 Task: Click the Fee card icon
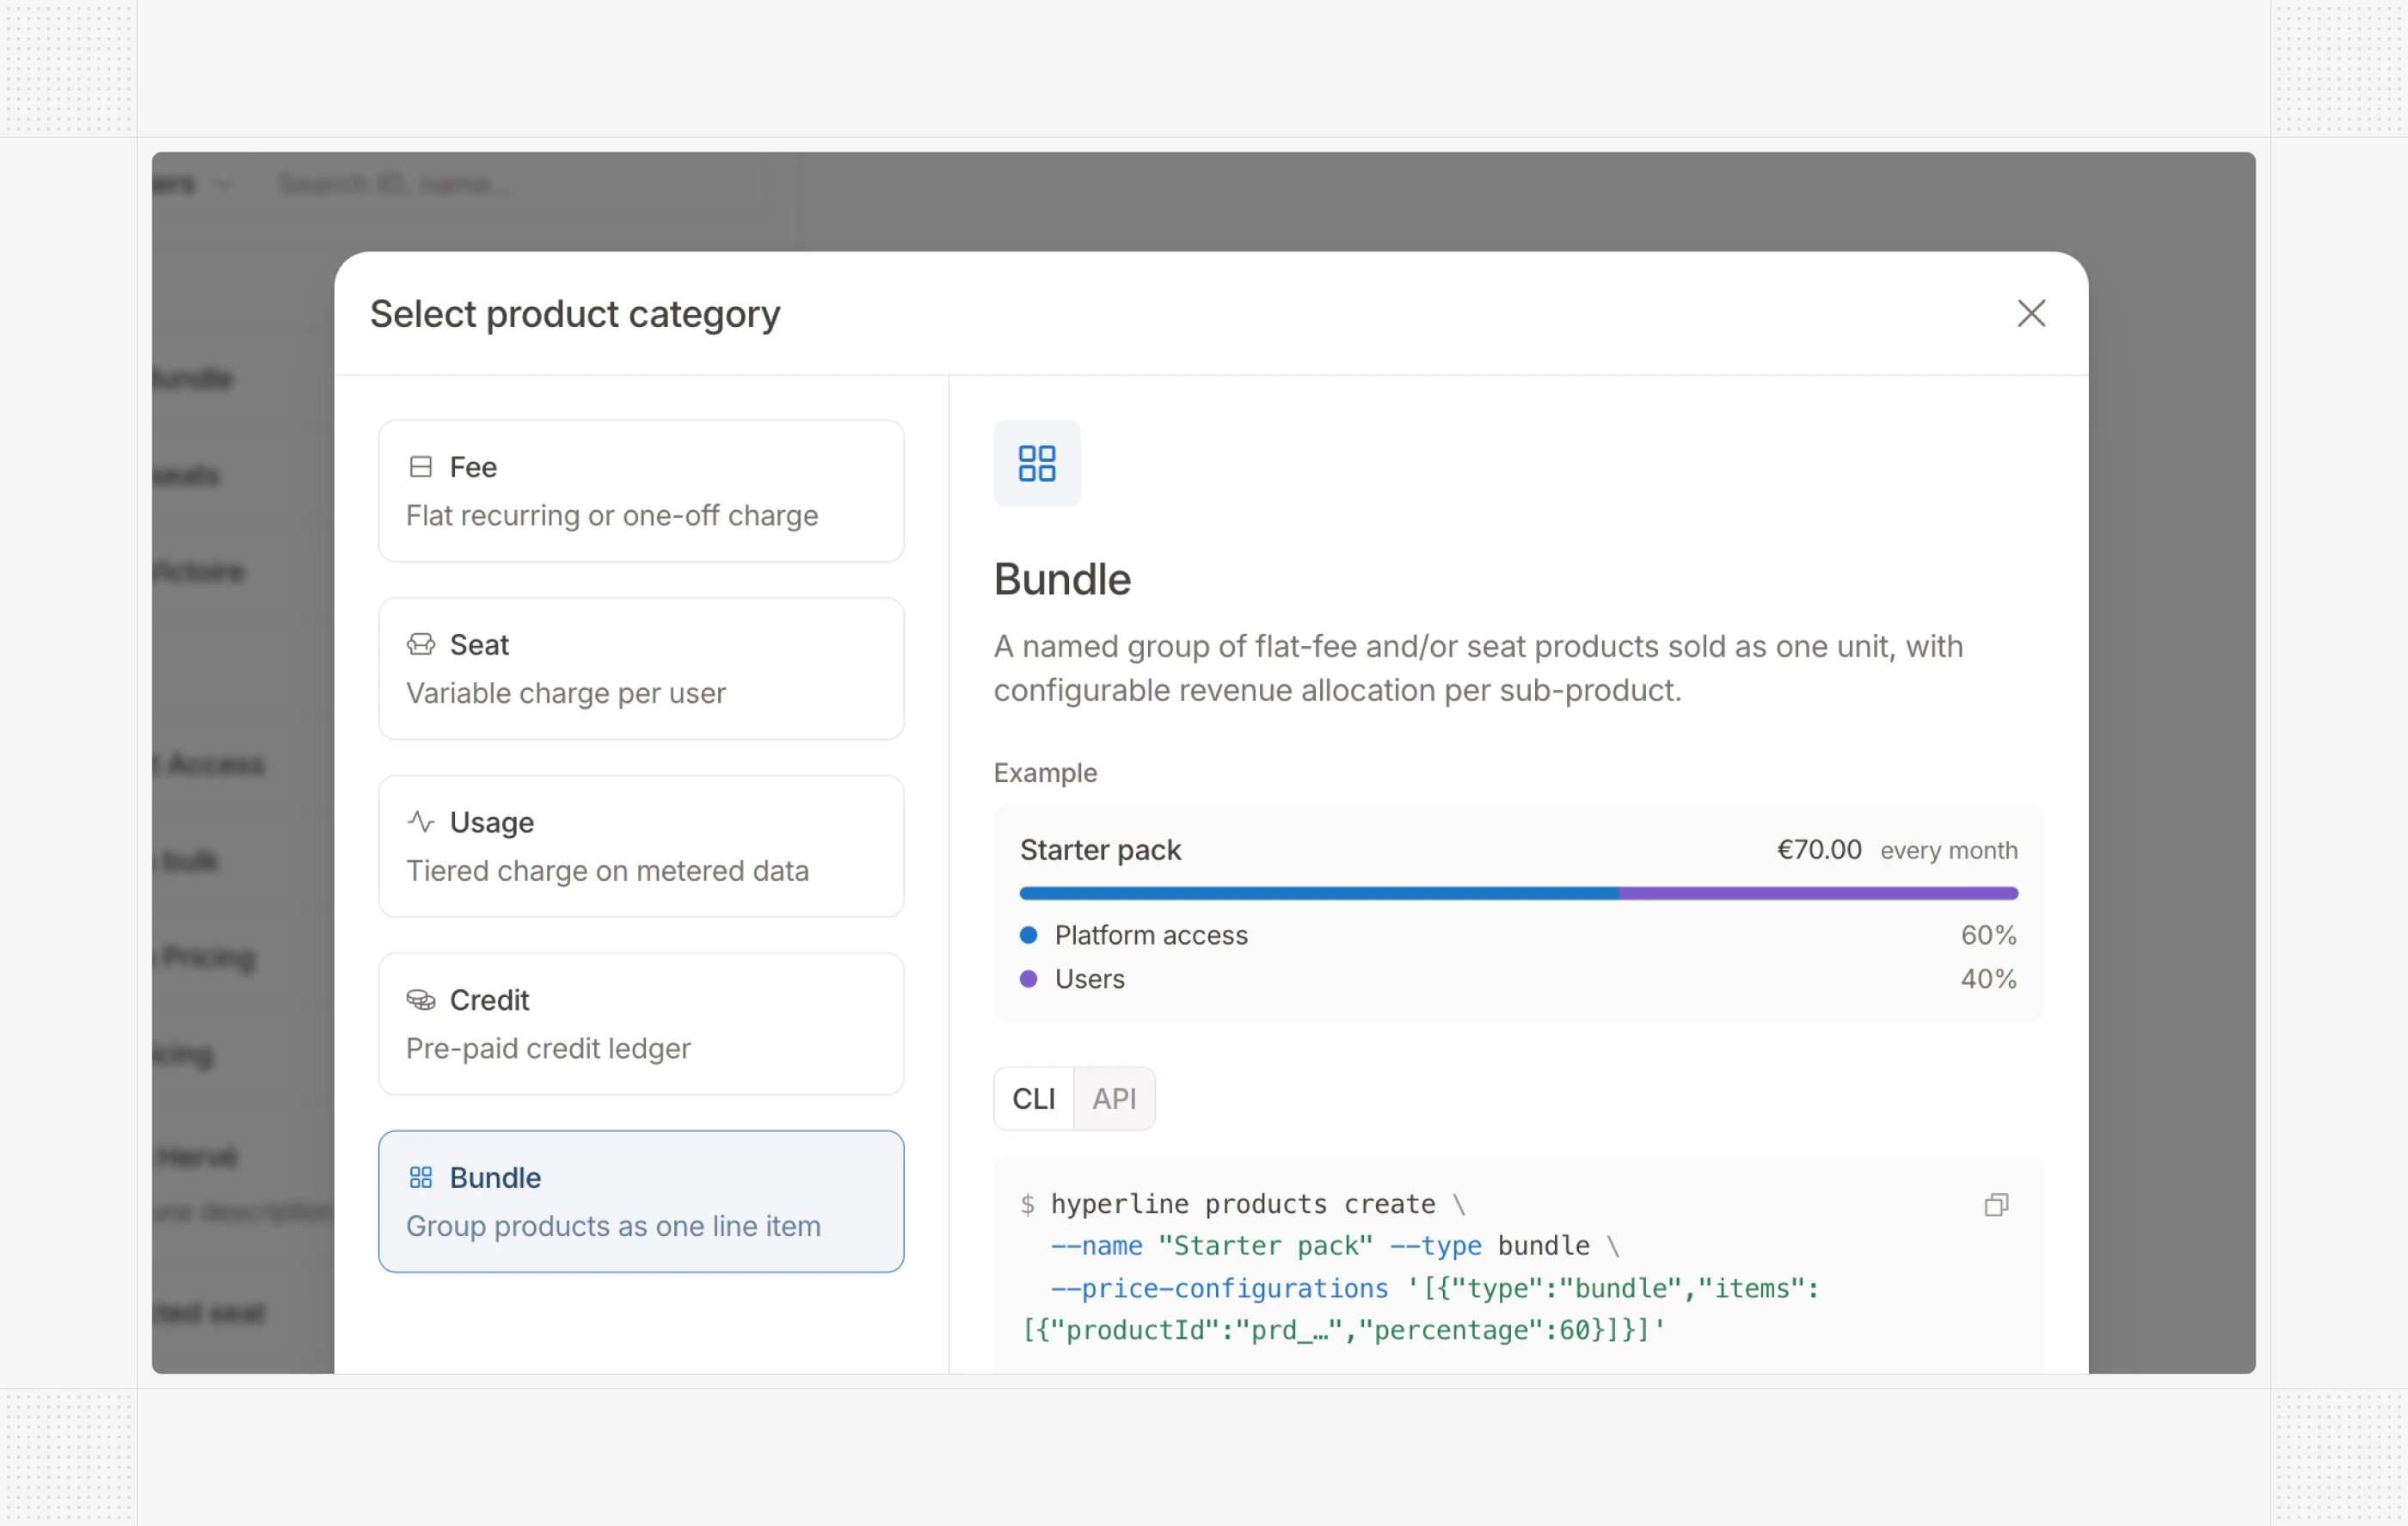click(421, 467)
